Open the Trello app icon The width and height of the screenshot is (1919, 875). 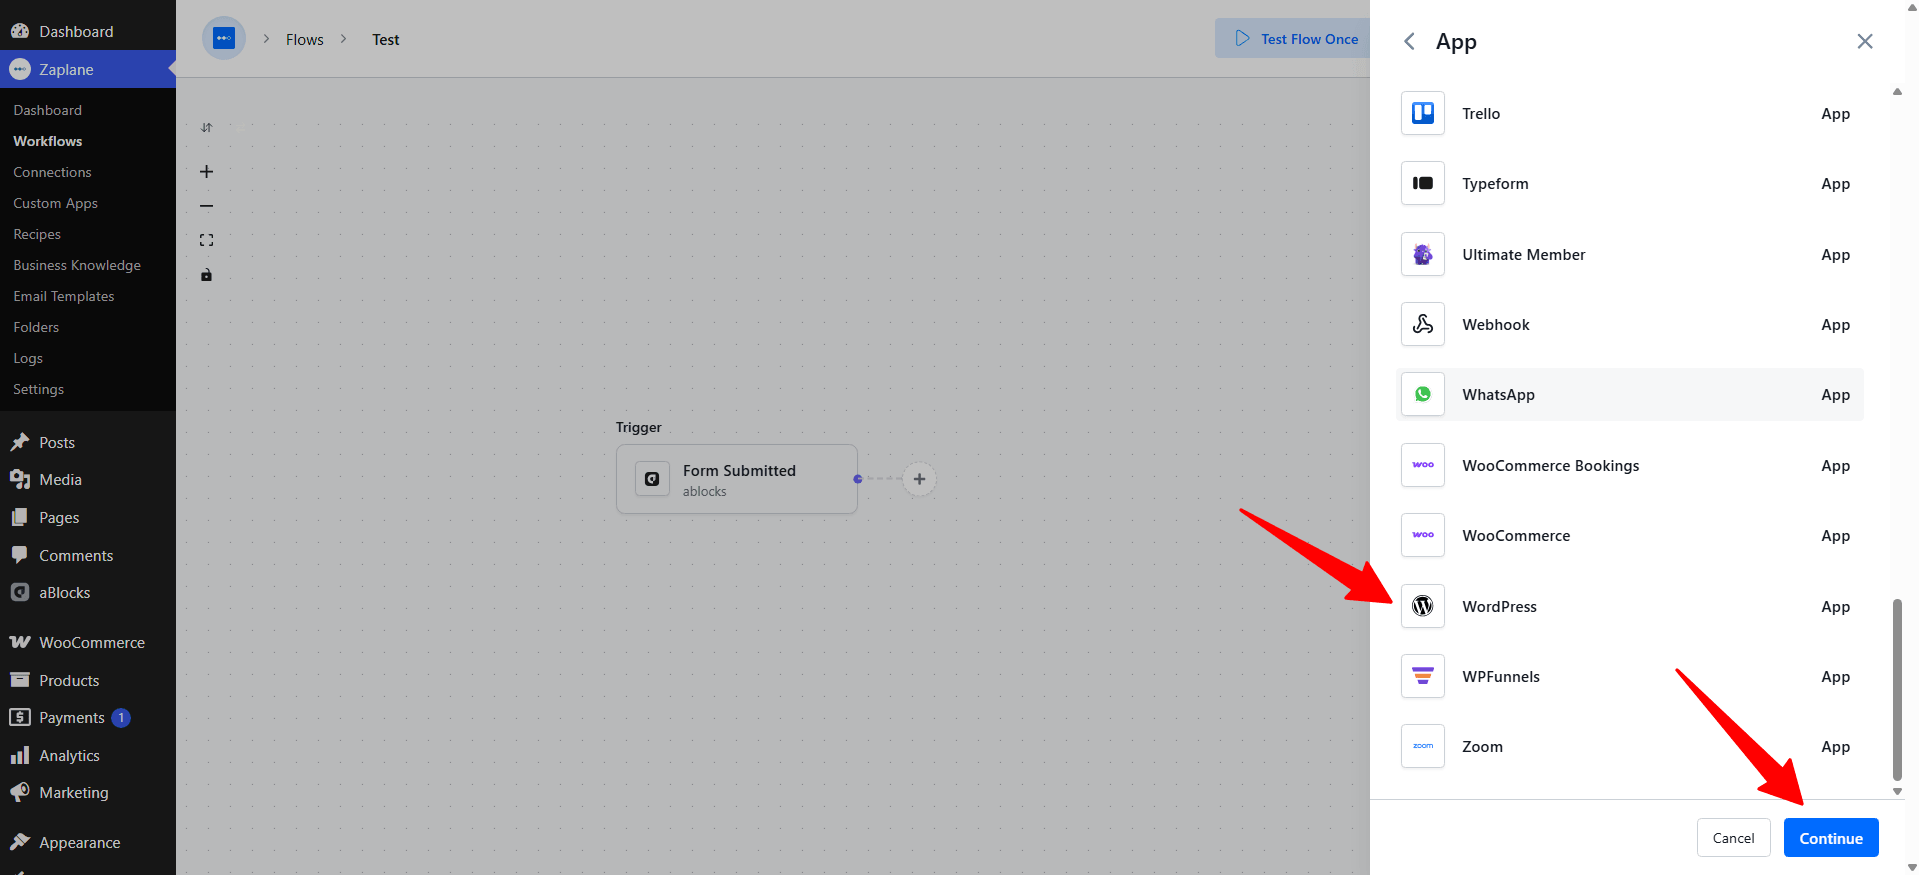pyautogui.click(x=1422, y=113)
